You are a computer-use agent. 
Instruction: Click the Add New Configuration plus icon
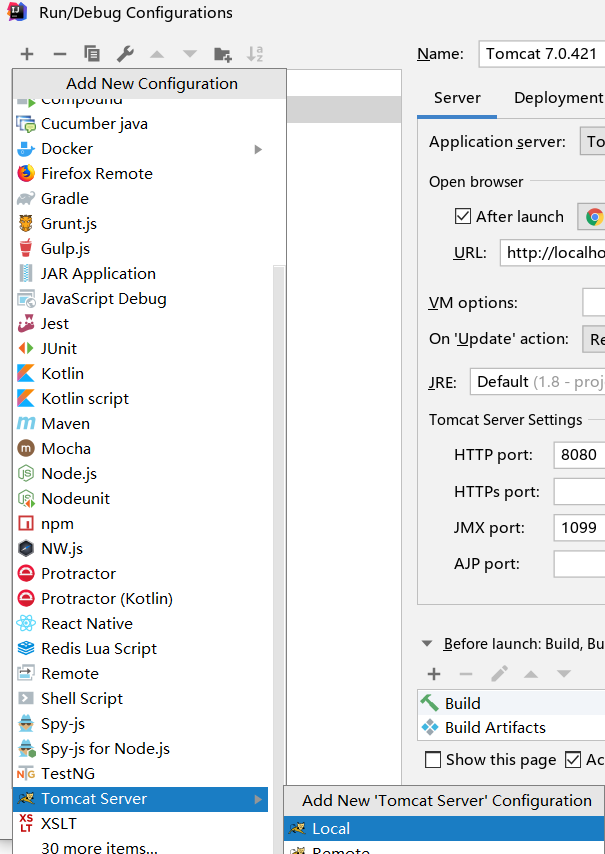point(27,54)
